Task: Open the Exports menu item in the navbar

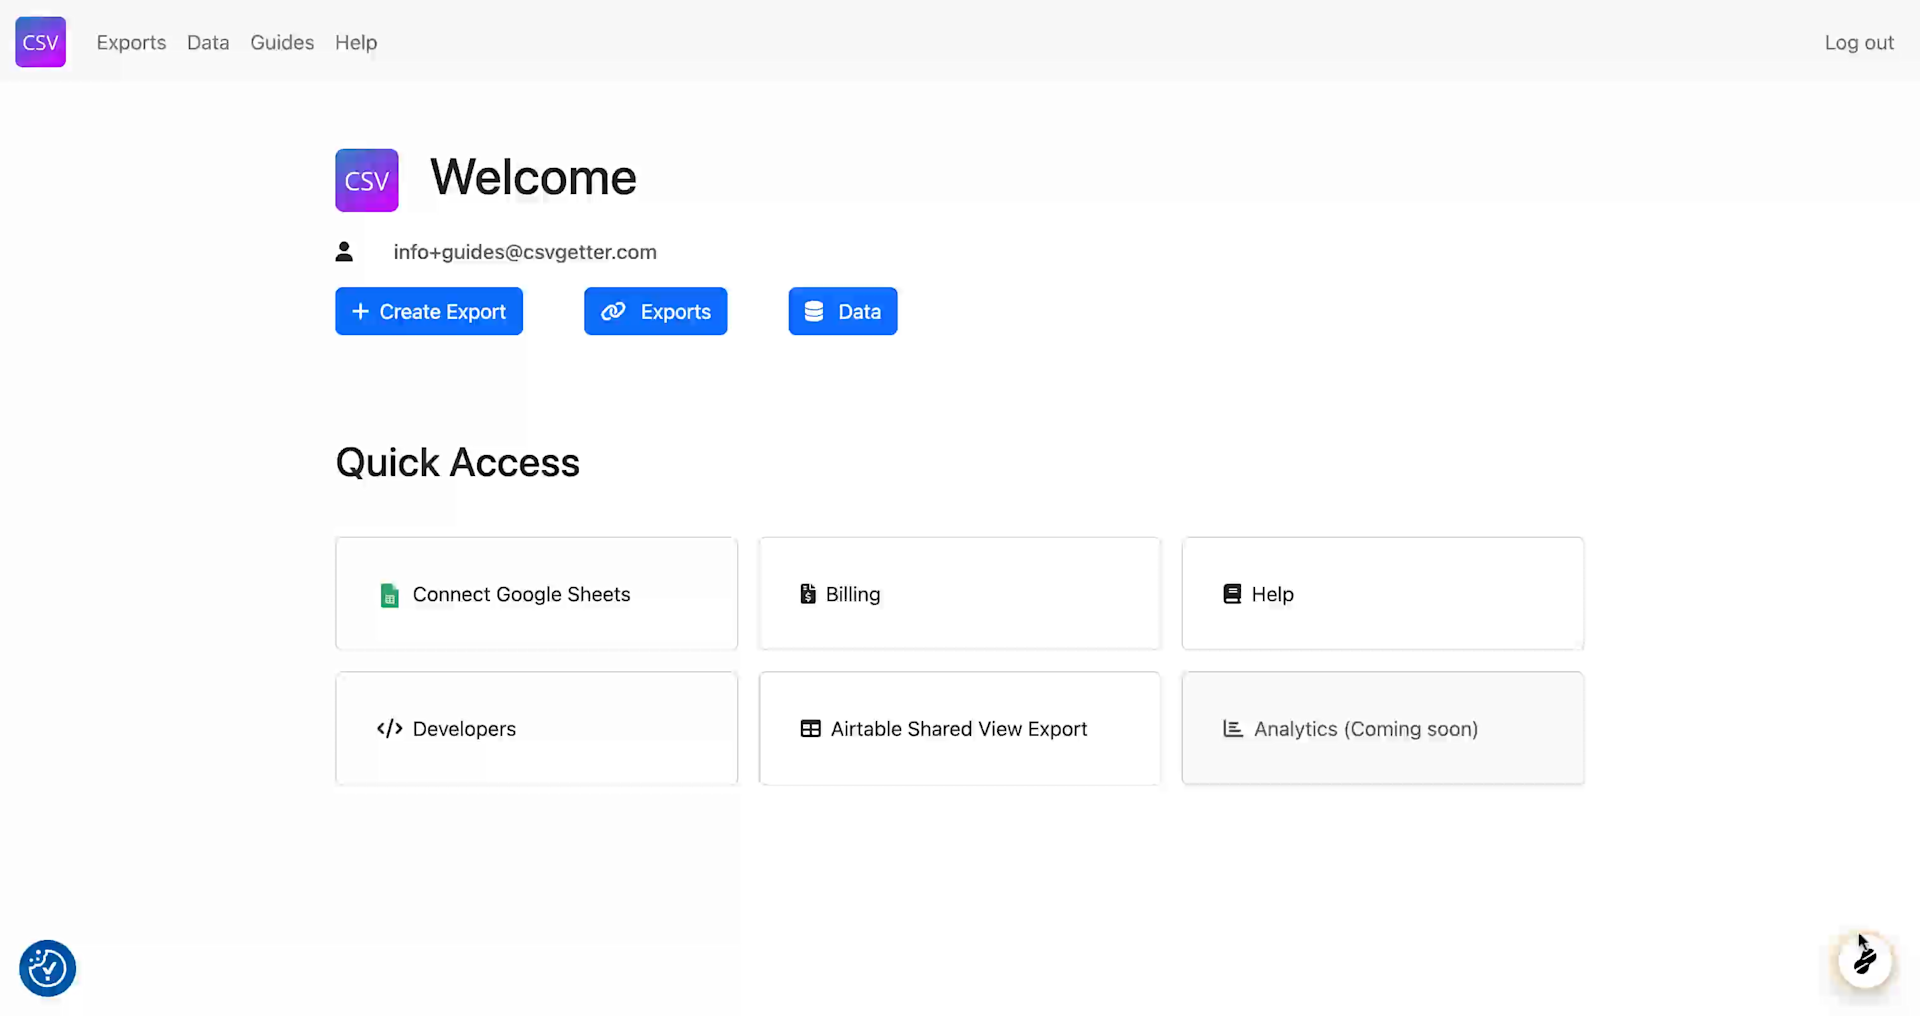Action: pyautogui.click(x=131, y=42)
